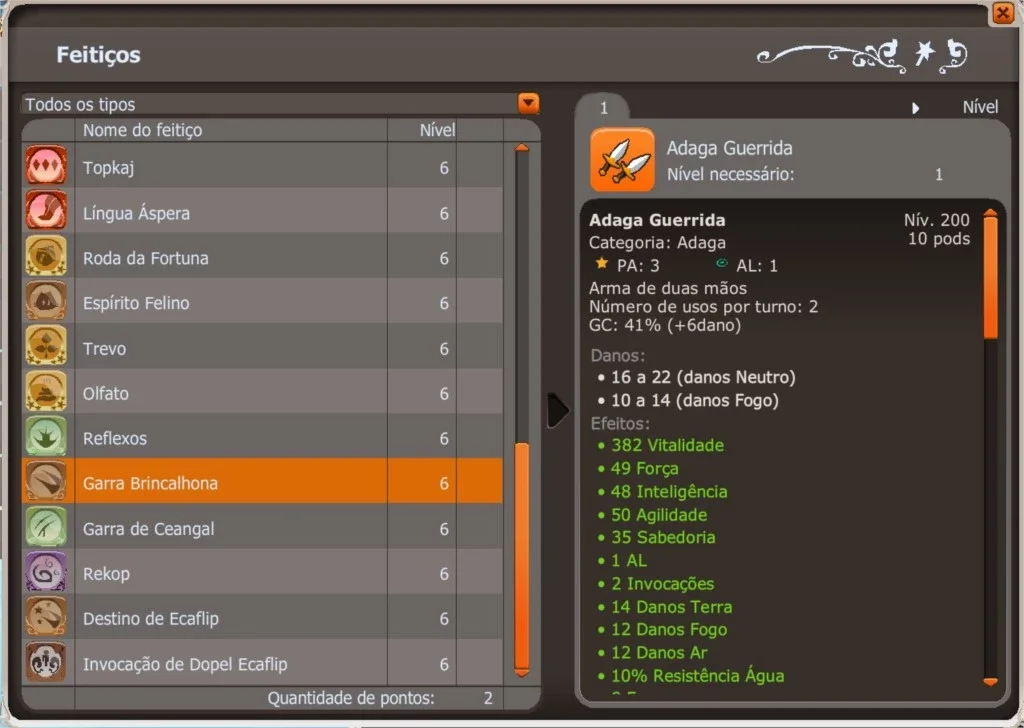
Task: Click the 35 Sabedoria effect
Action: click(663, 537)
